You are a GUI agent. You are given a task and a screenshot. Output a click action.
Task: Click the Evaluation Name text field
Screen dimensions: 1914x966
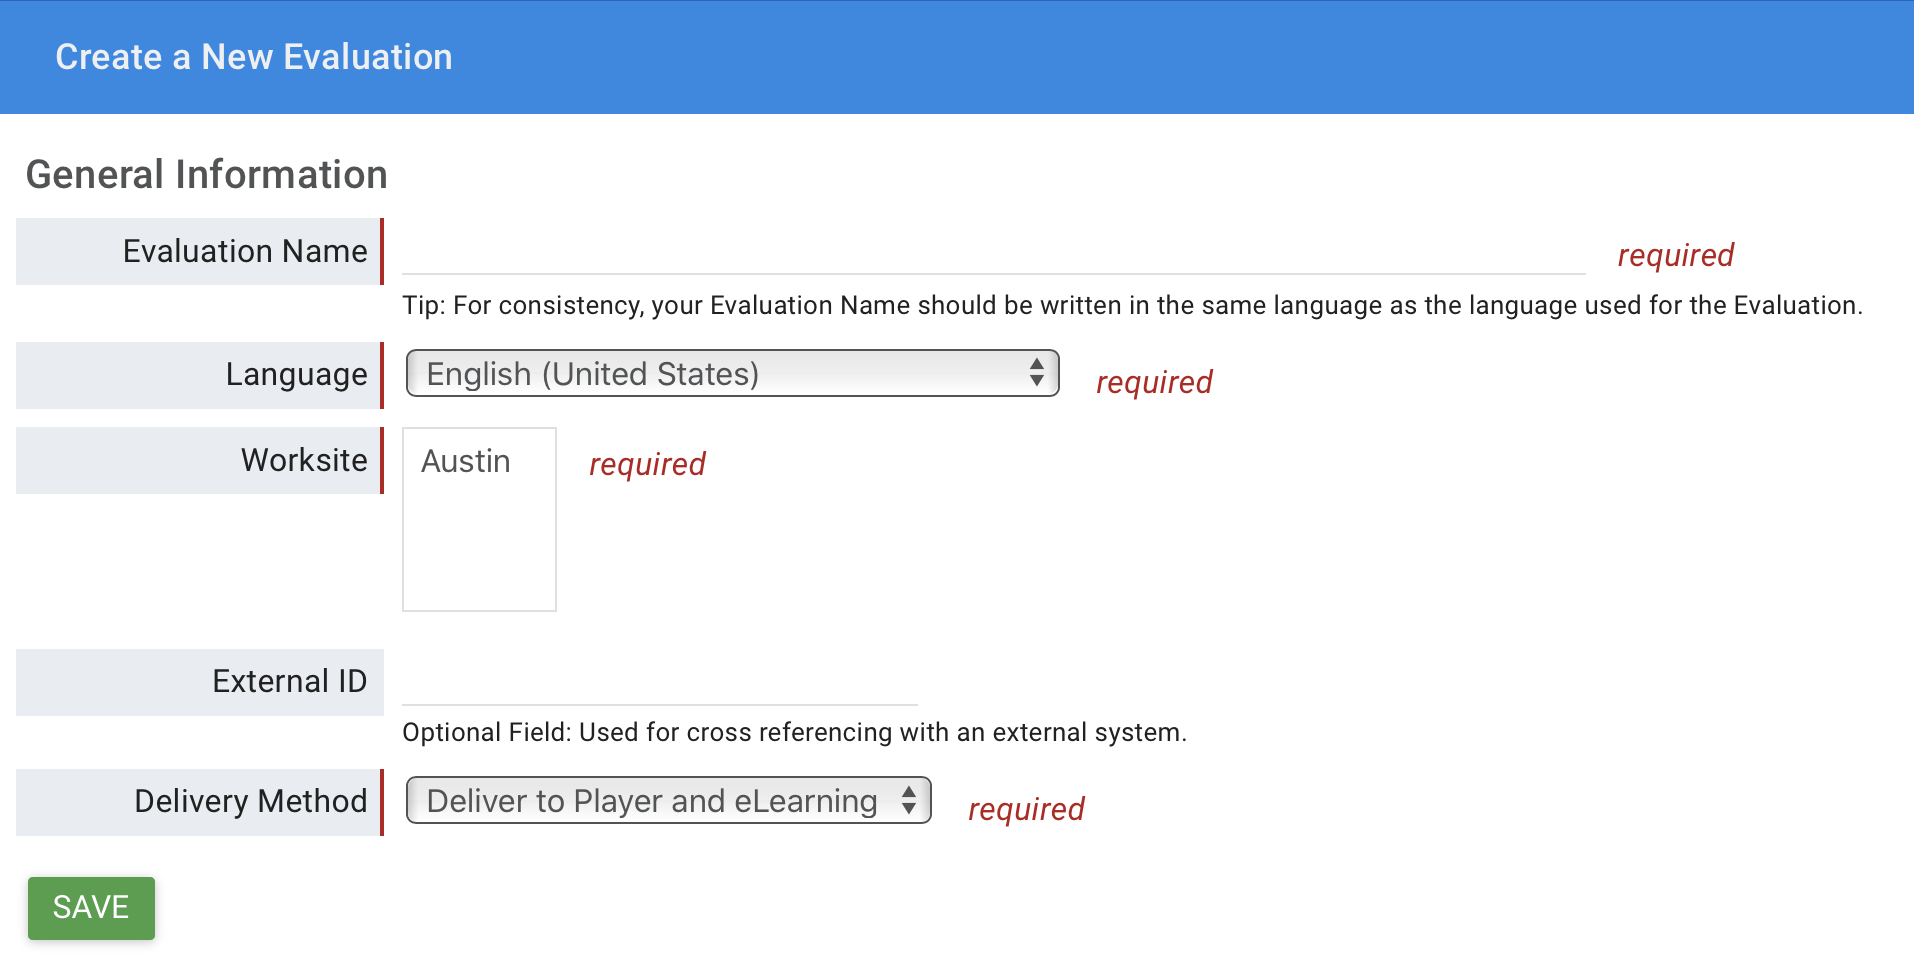pyautogui.click(x=992, y=251)
